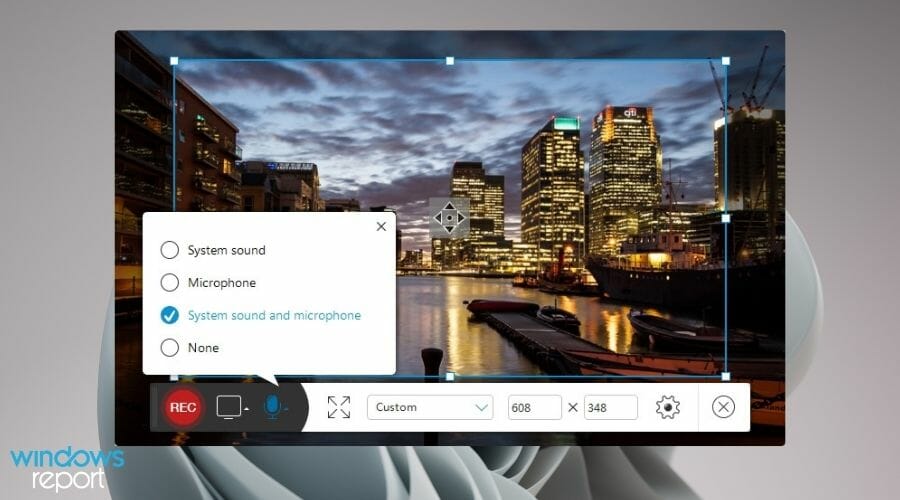The image size is (900, 500).
Task: Select the None audio radio option
Action: [169, 347]
